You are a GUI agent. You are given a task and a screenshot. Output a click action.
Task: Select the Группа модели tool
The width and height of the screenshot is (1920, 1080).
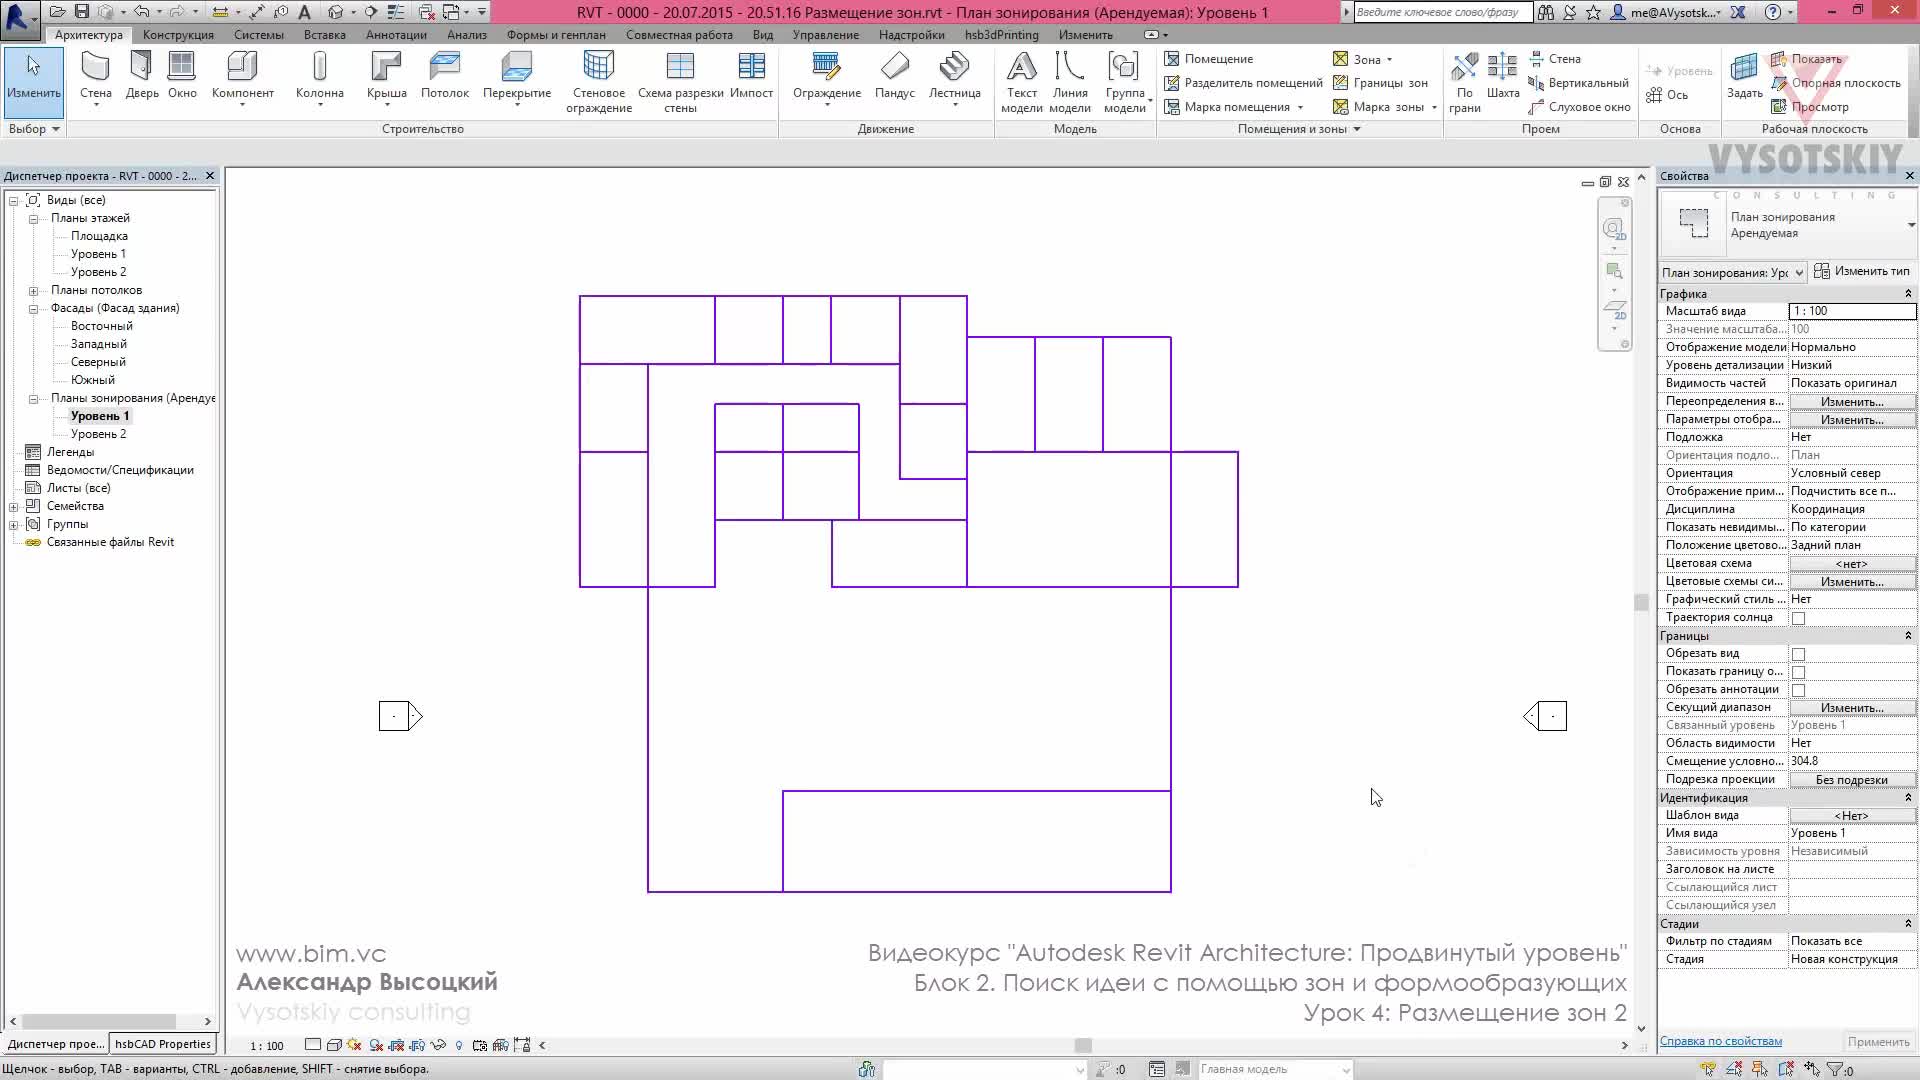1125,82
